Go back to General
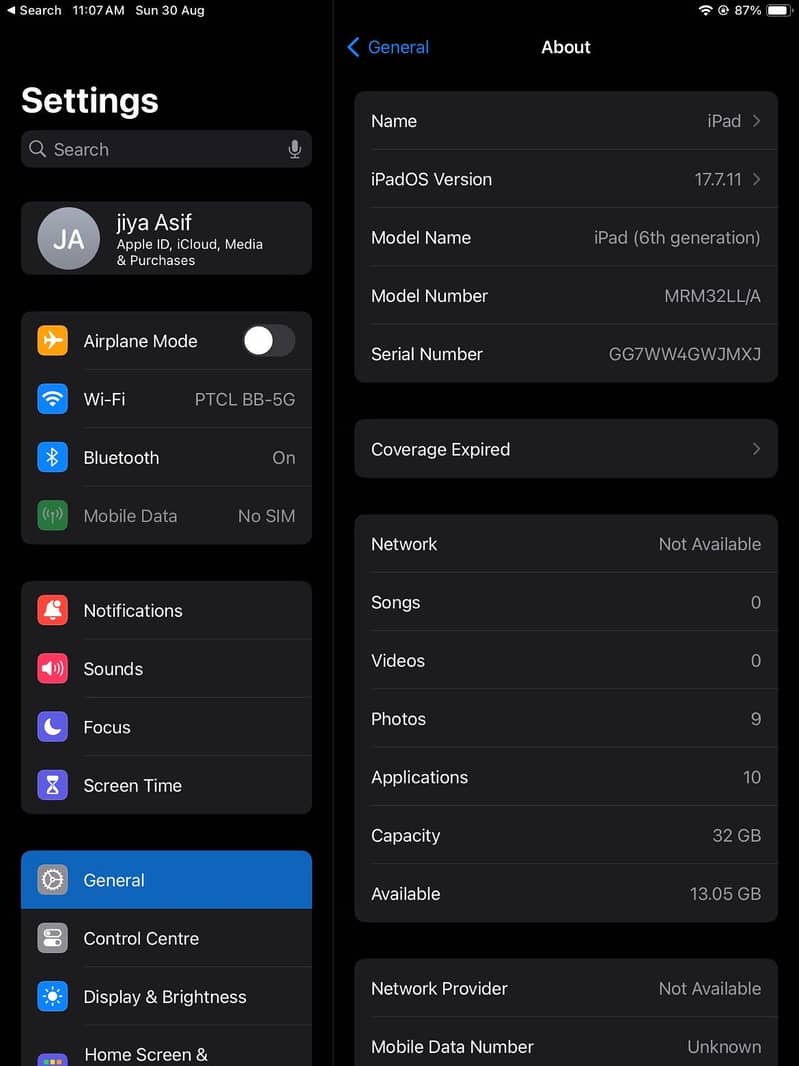Screen dimensions: 799x1066 (x=388, y=47)
